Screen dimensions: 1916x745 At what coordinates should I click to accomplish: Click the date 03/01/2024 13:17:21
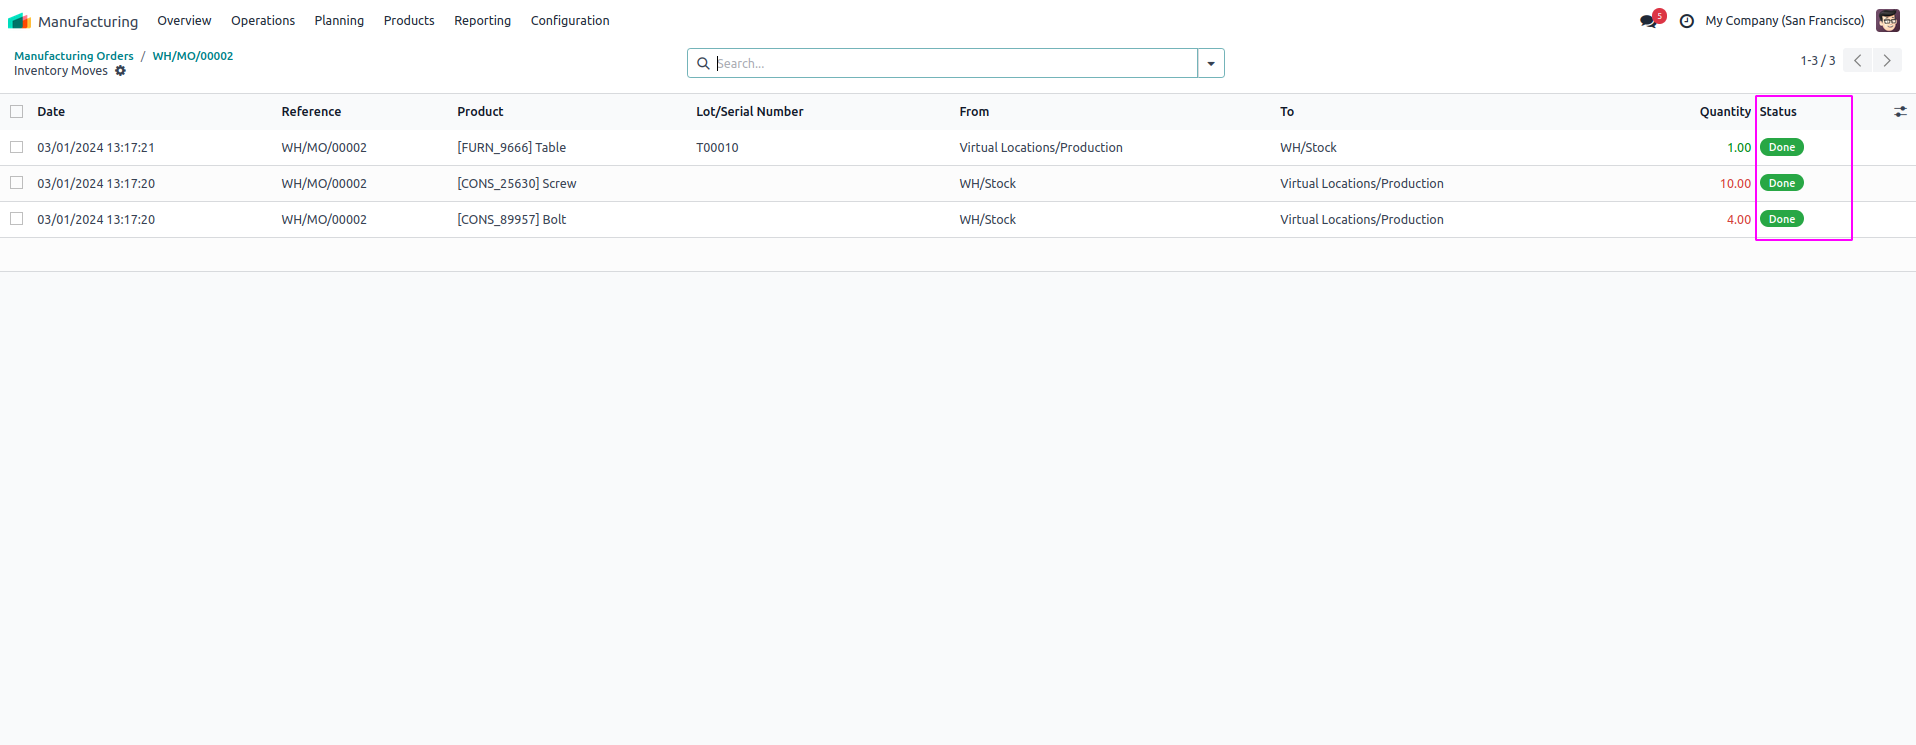click(96, 148)
